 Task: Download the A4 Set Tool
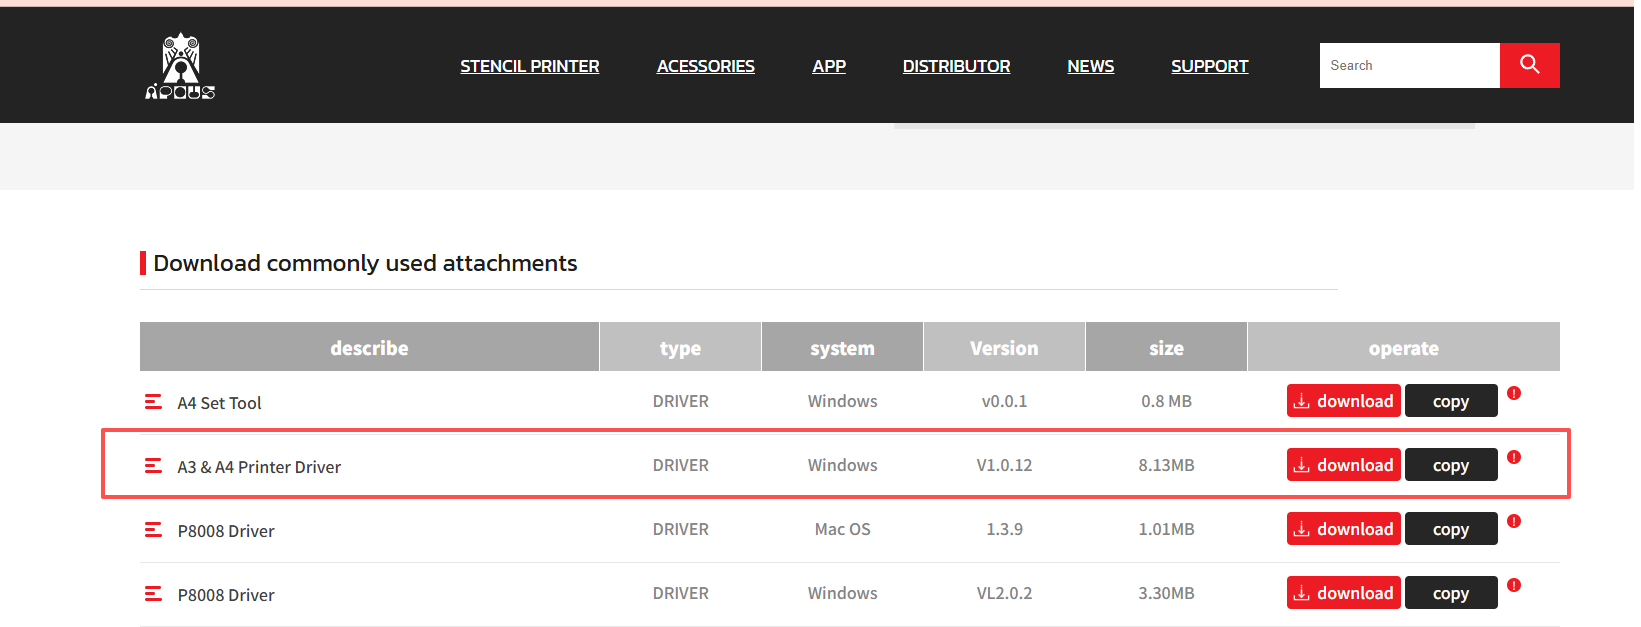pyautogui.click(x=1343, y=401)
